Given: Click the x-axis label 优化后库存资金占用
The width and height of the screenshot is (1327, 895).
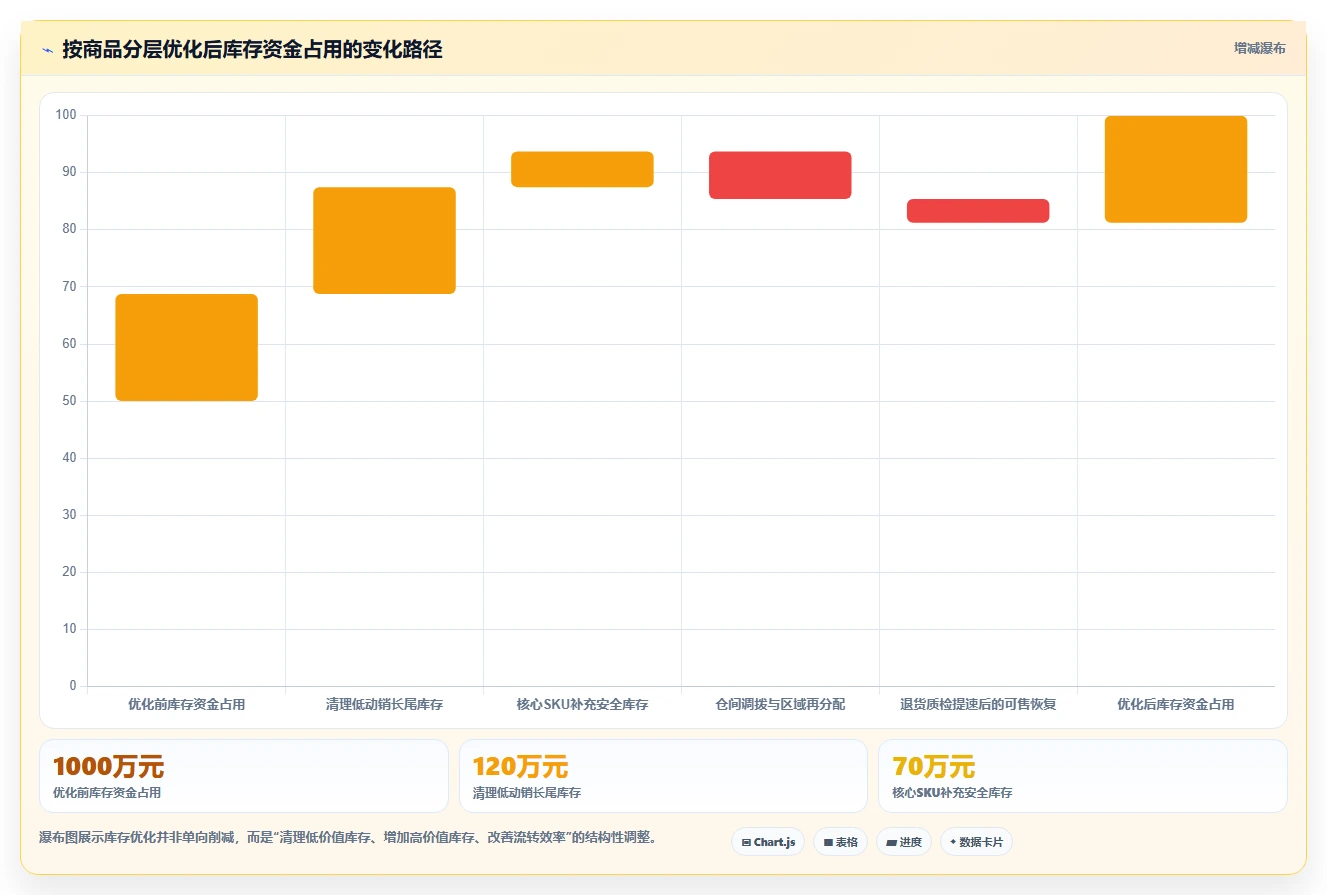Looking at the screenshot, I should 1176,704.
